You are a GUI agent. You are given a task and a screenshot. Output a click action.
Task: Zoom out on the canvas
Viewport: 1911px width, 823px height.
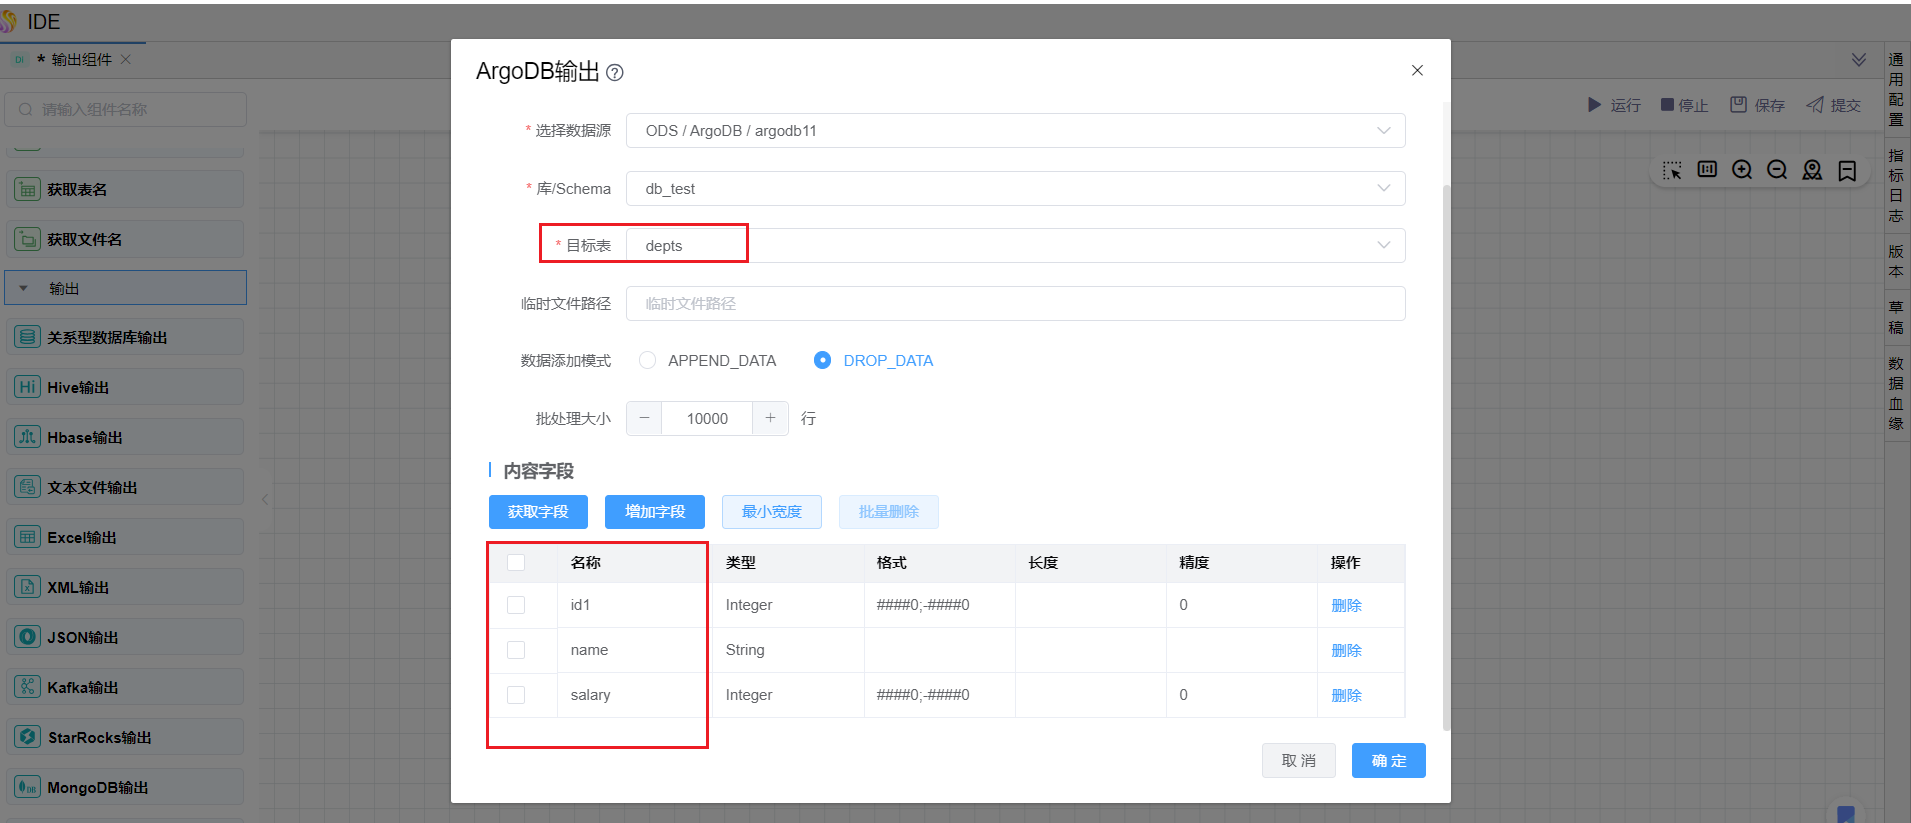tap(1777, 170)
